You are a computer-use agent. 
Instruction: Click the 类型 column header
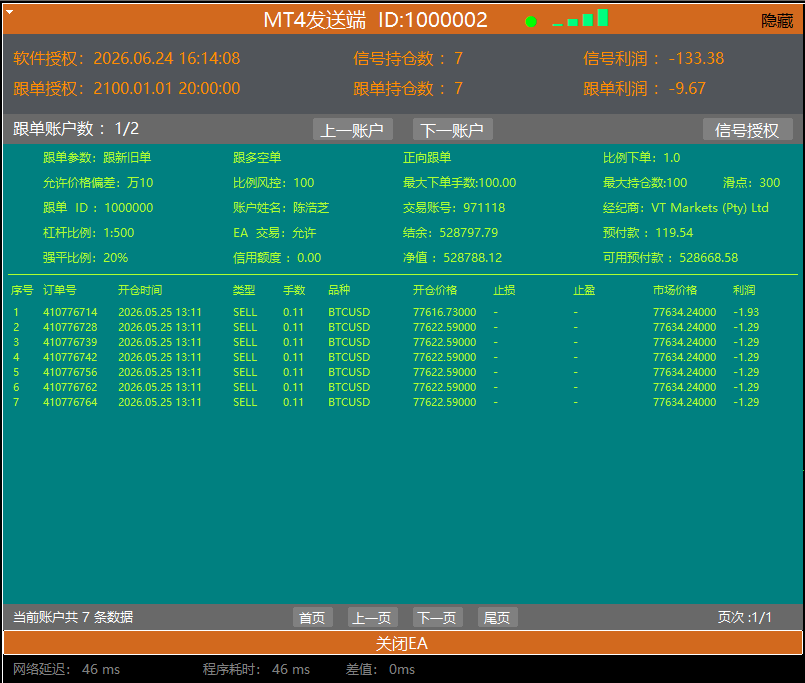[x=244, y=290]
